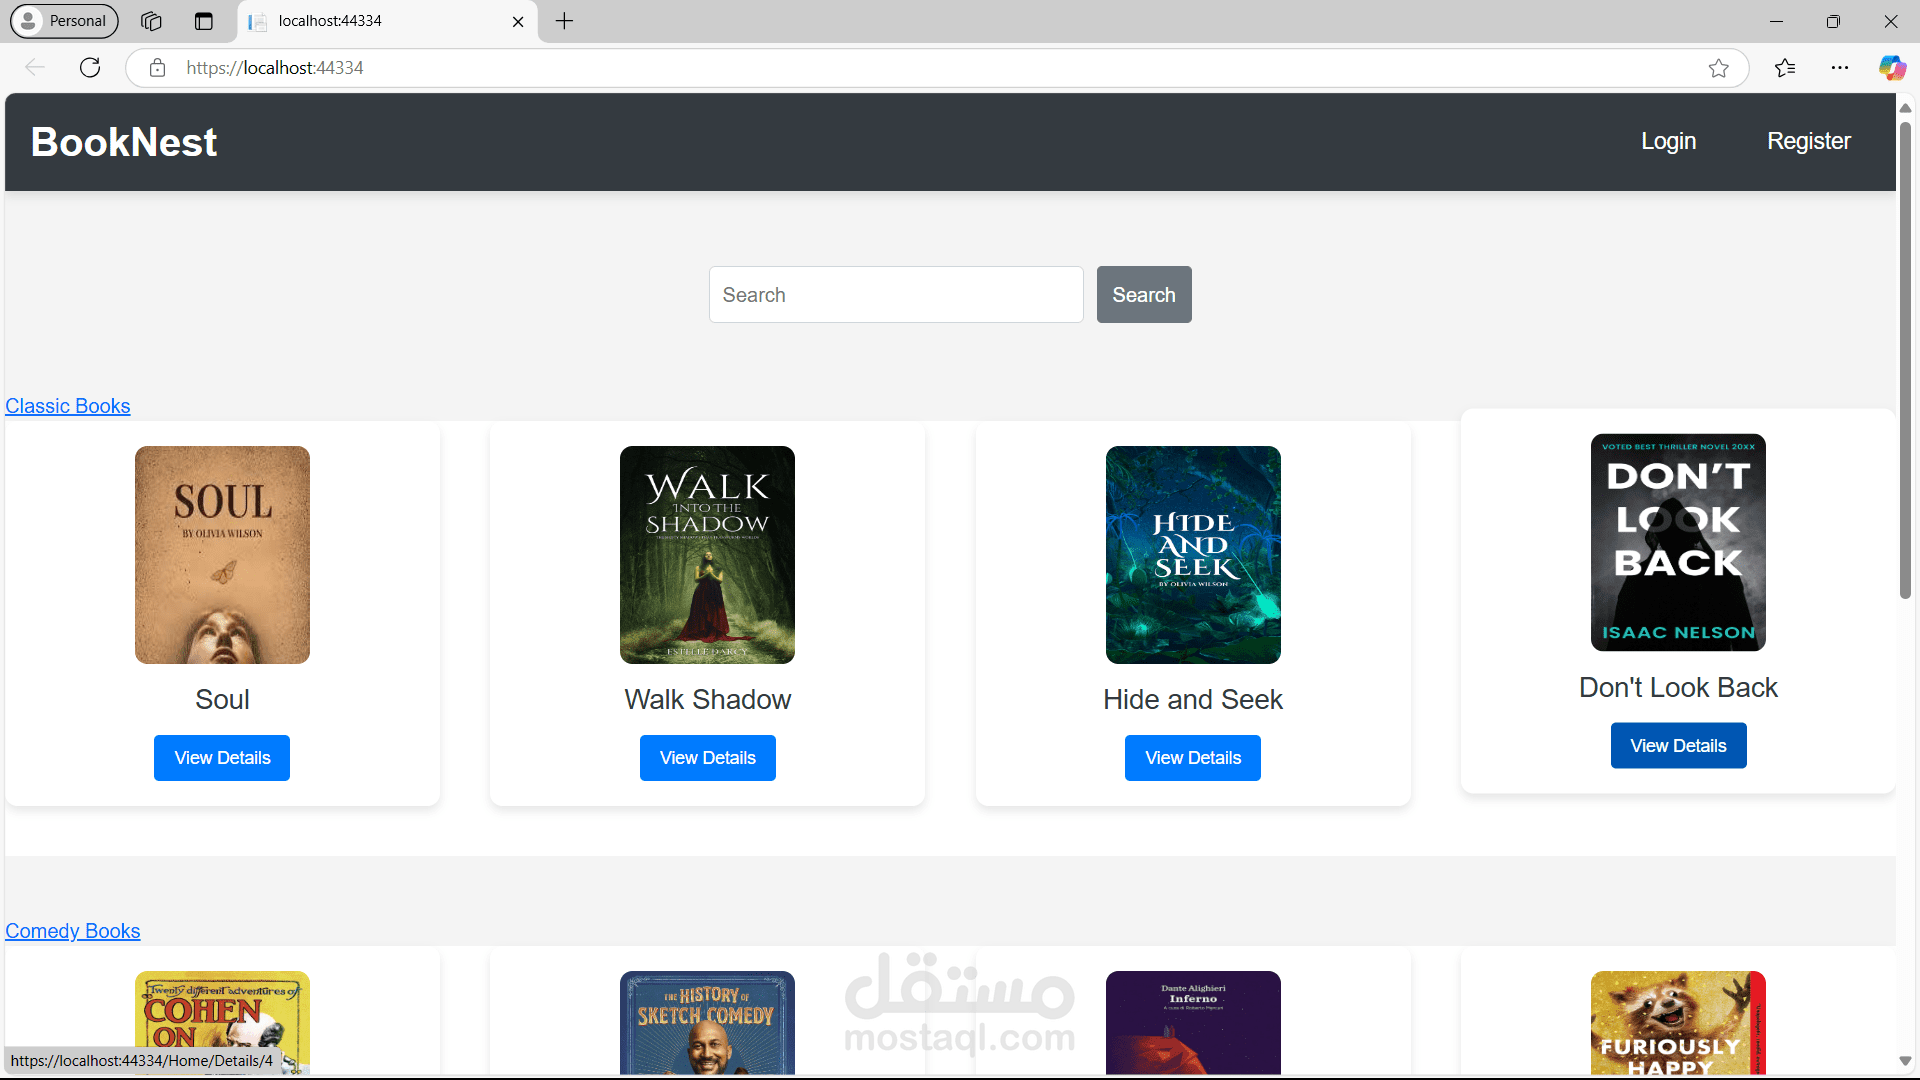The width and height of the screenshot is (1920, 1080).
Task: Open the Register page
Action: pyautogui.click(x=1808, y=141)
